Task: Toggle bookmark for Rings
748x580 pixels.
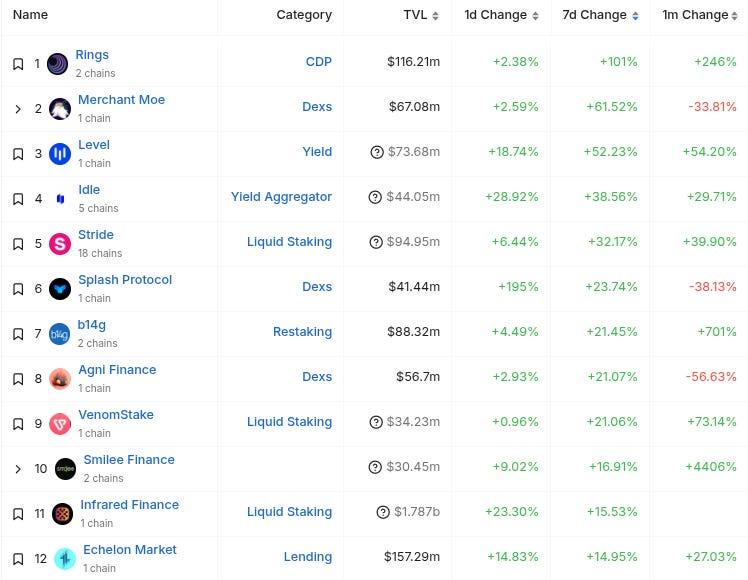Action: click(x=18, y=64)
